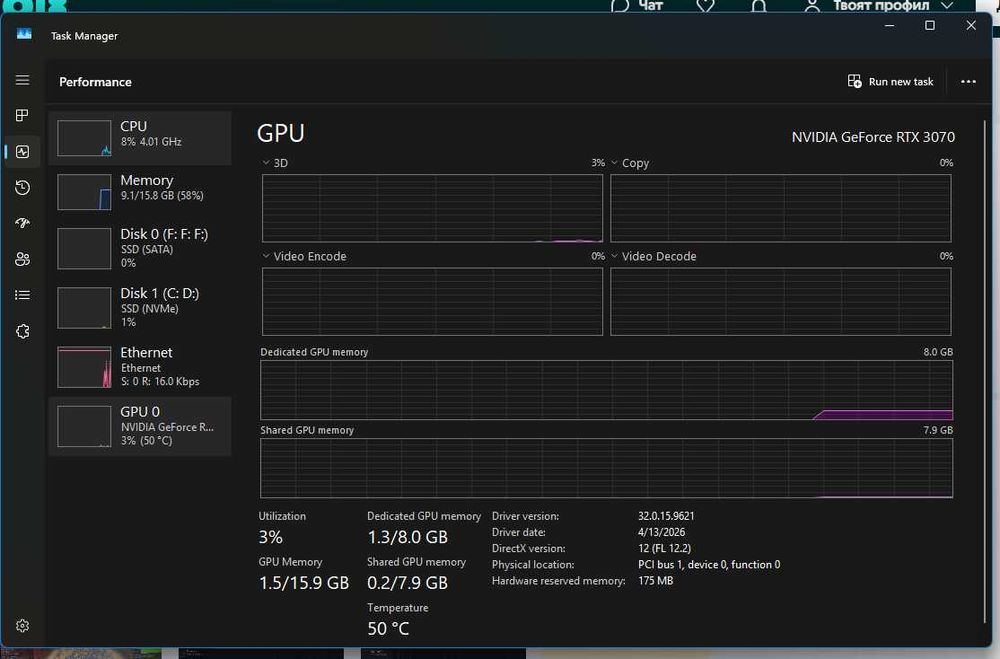The height and width of the screenshot is (659, 1000).
Task: Click the Memory mini graph thumbnail
Action: click(x=84, y=191)
